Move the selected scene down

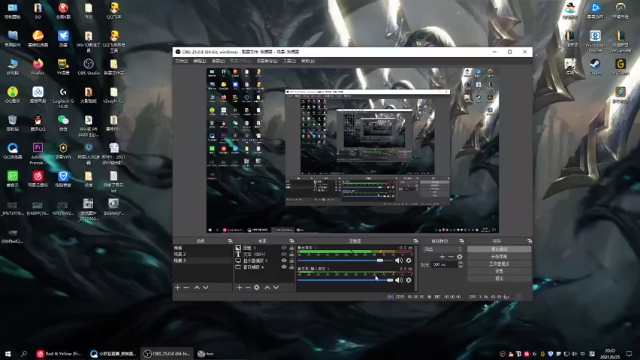pyautogui.click(x=206, y=287)
